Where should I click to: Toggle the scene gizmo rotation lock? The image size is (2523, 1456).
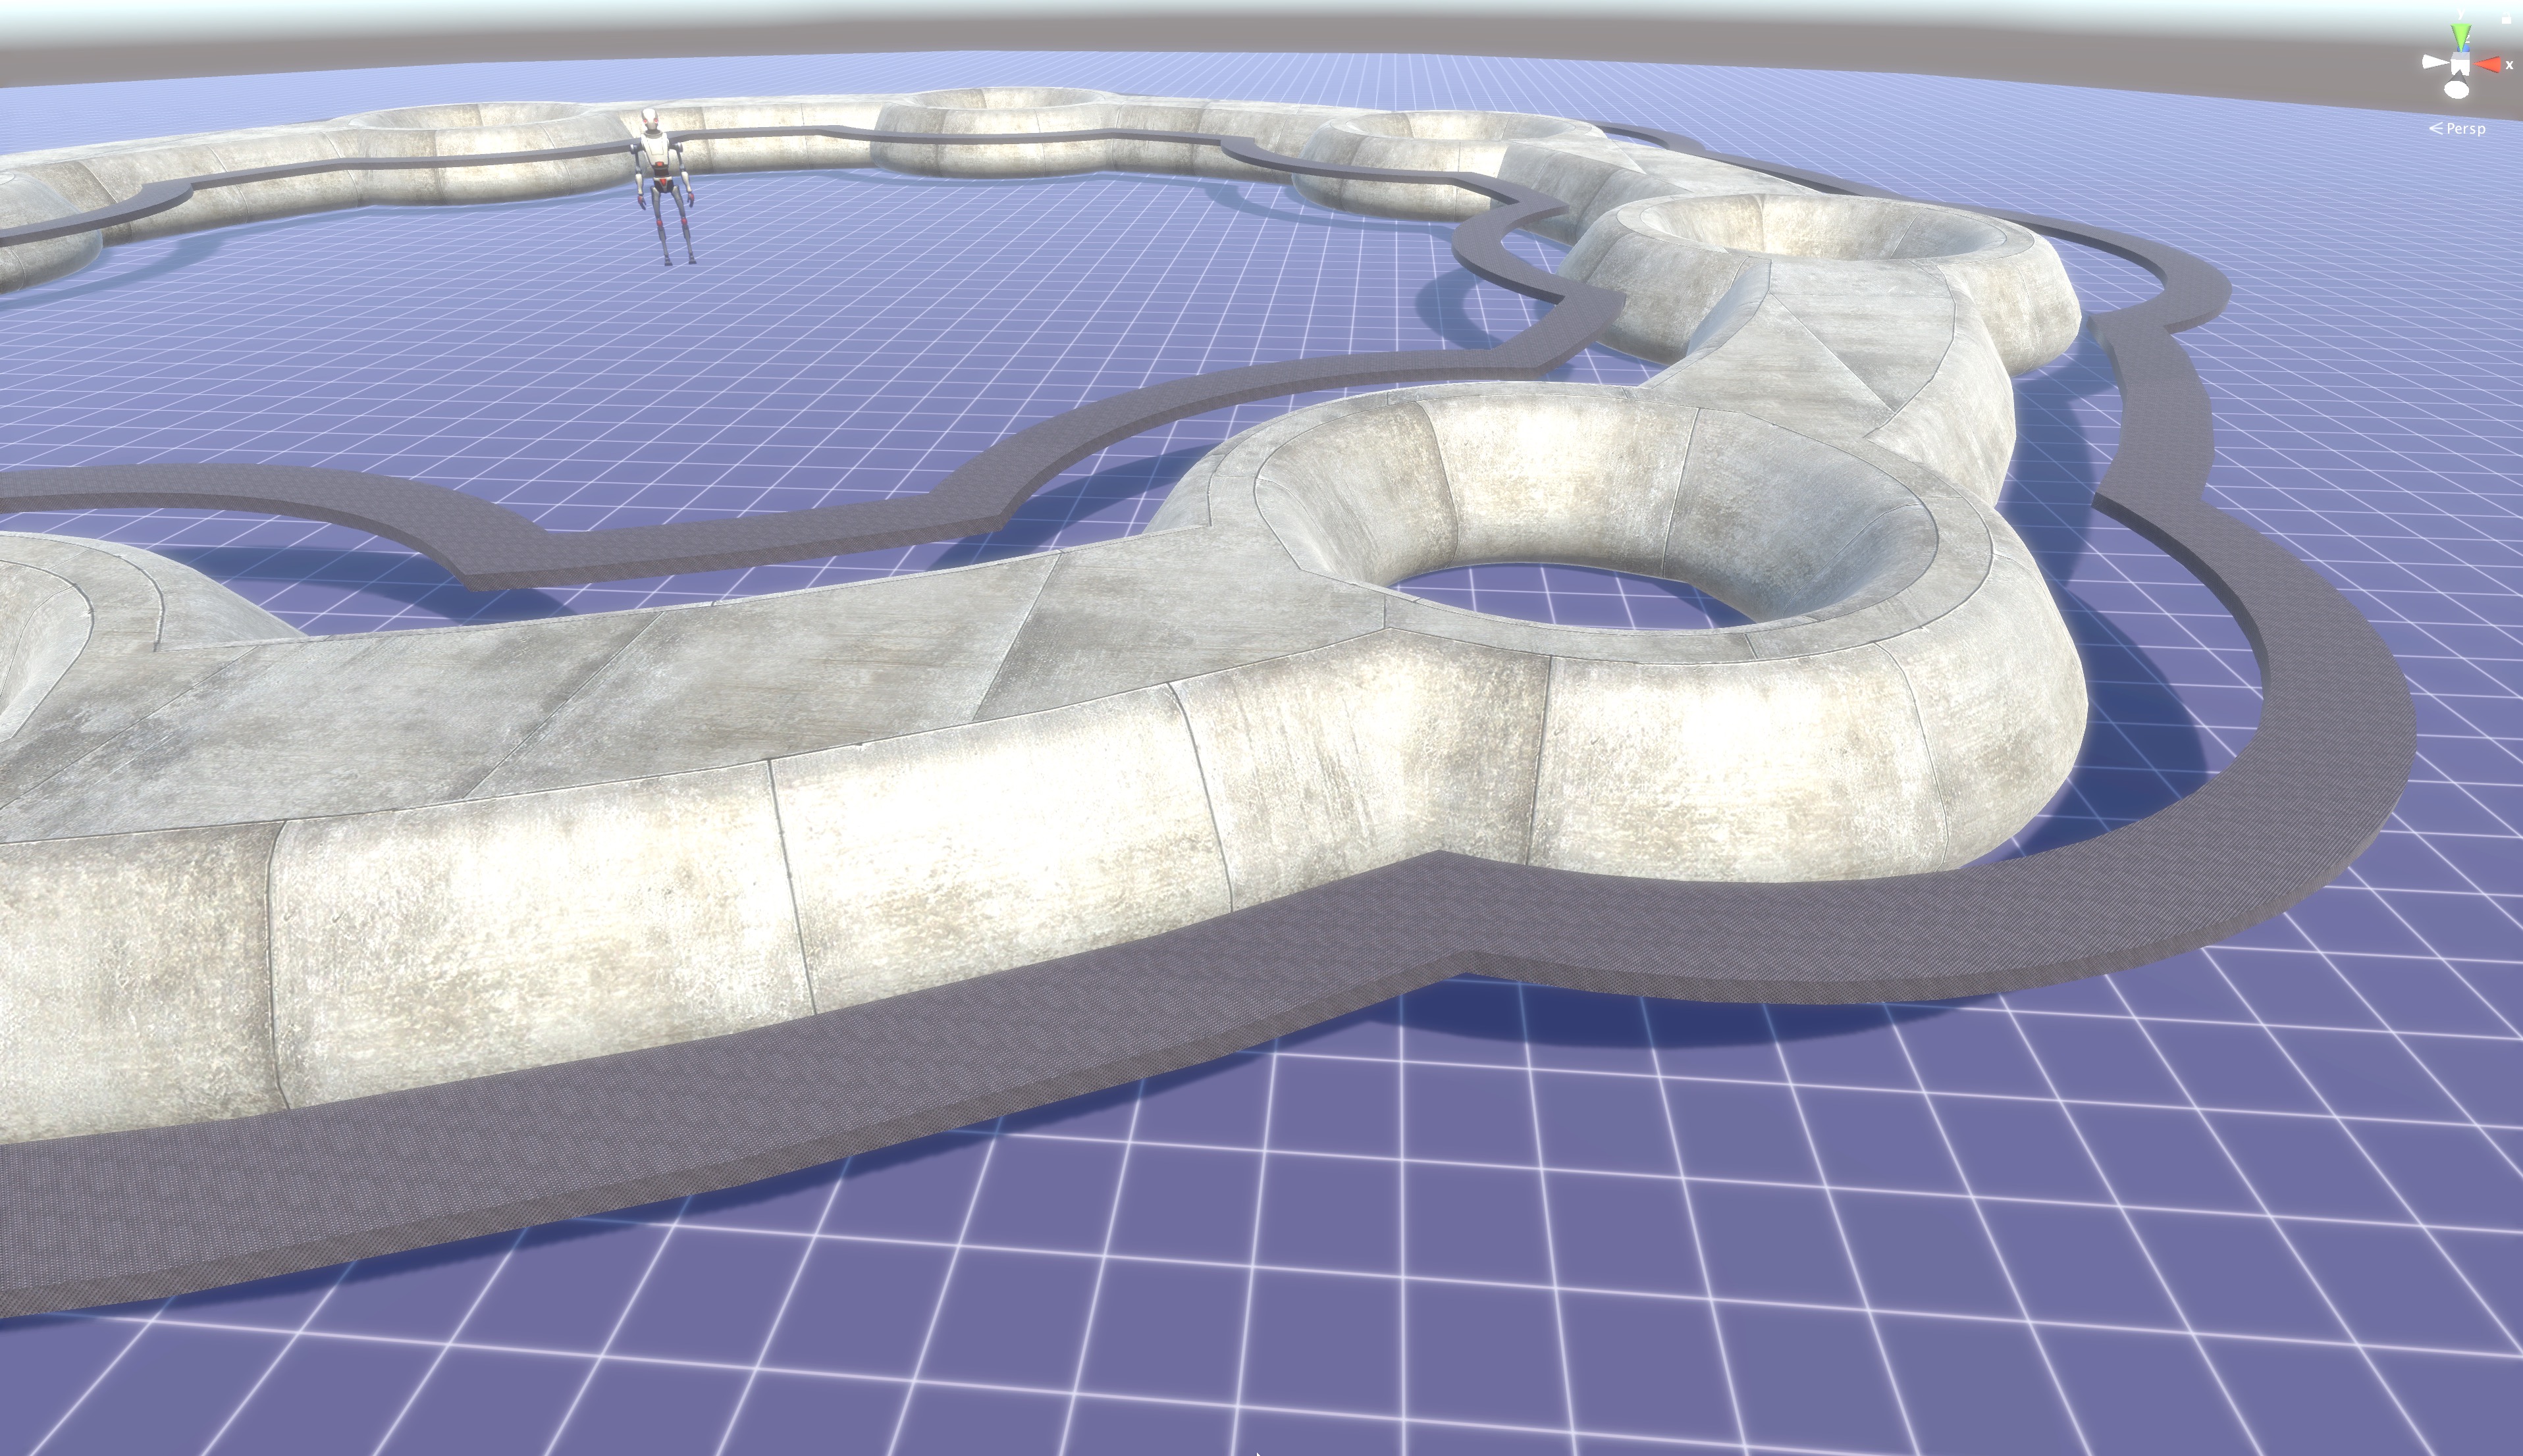(x=2506, y=18)
